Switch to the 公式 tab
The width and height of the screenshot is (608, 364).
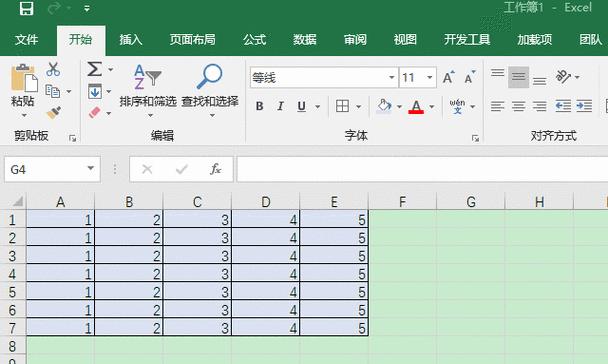(x=254, y=40)
